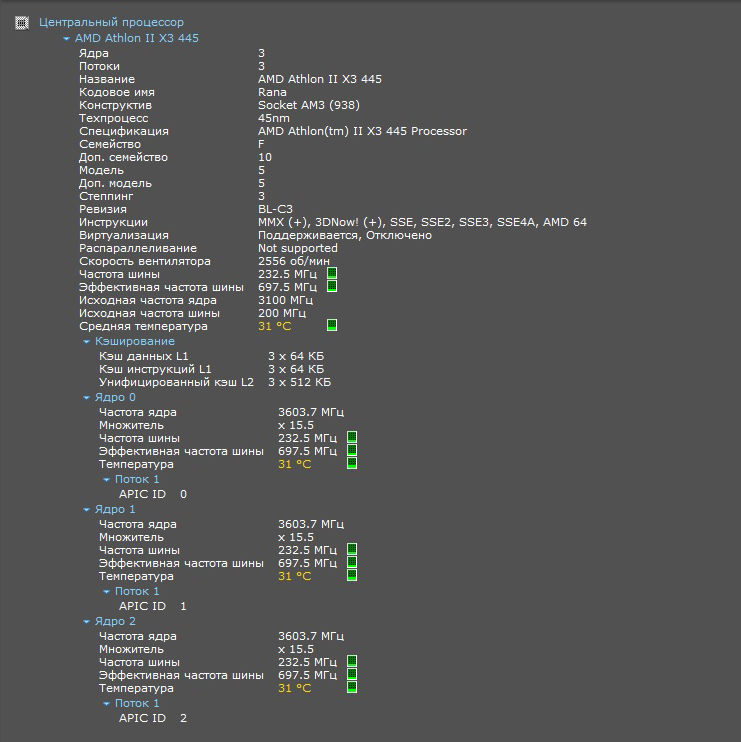The image size is (741, 742).
Task: Select the Степпинг row
Action: point(172,196)
